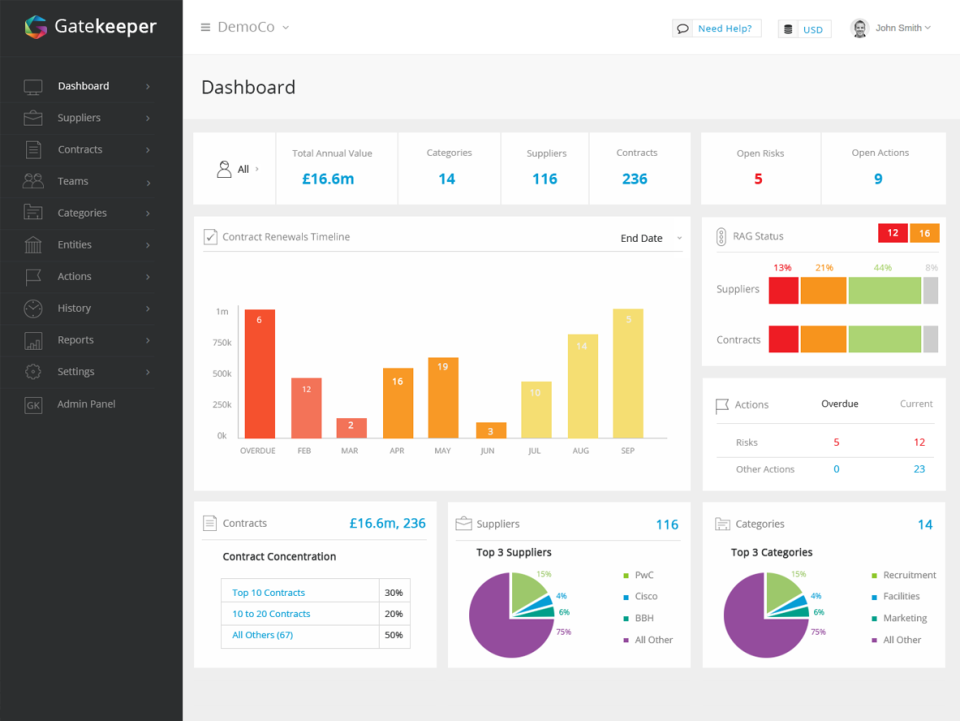Screen dimensions: 960x721
Task: Click the red RAG Status badge 12
Action: (x=893, y=233)
